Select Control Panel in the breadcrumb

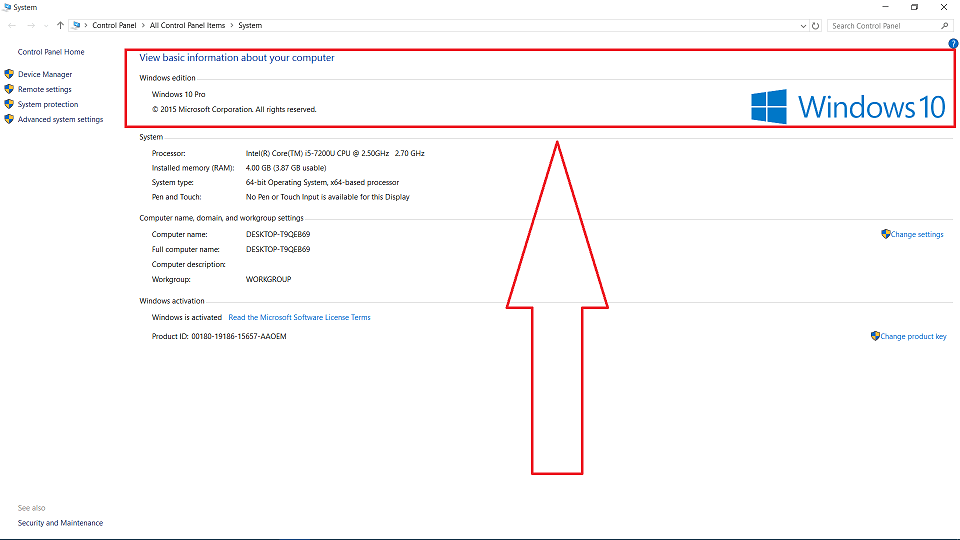(114, 26)
